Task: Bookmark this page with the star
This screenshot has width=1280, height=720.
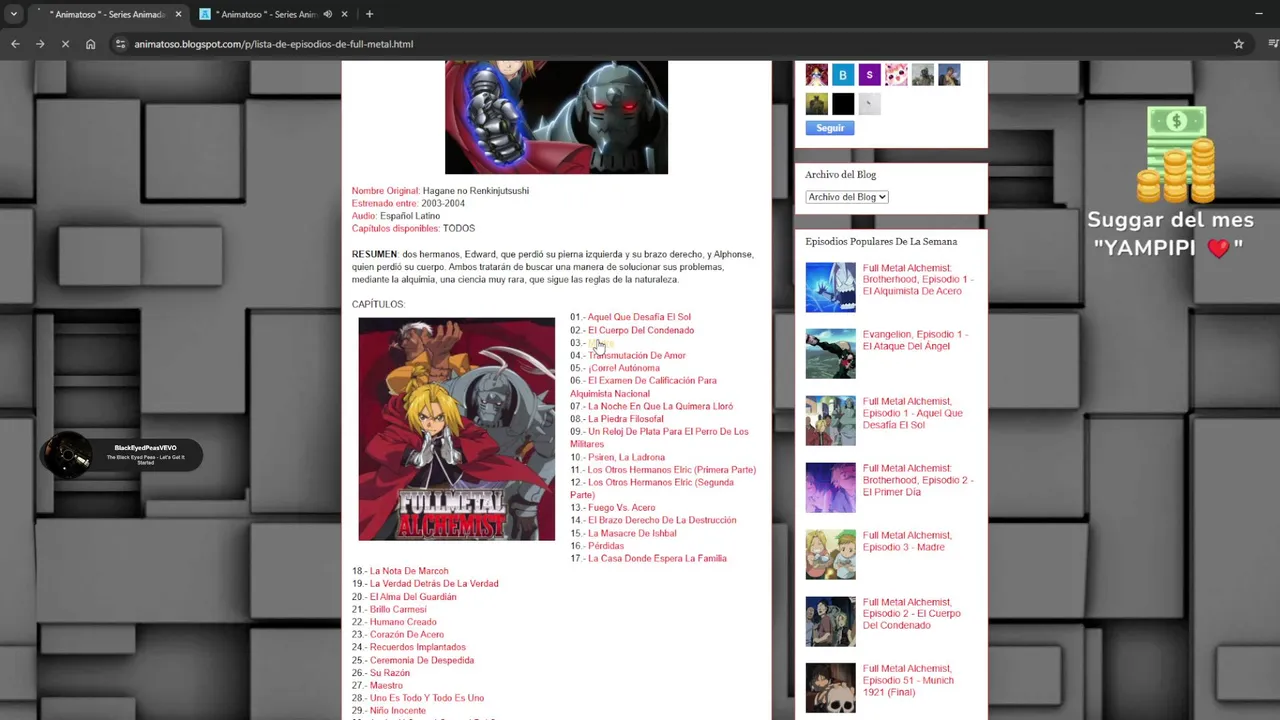Action: pyautogui.click(x=1238, y=44)
